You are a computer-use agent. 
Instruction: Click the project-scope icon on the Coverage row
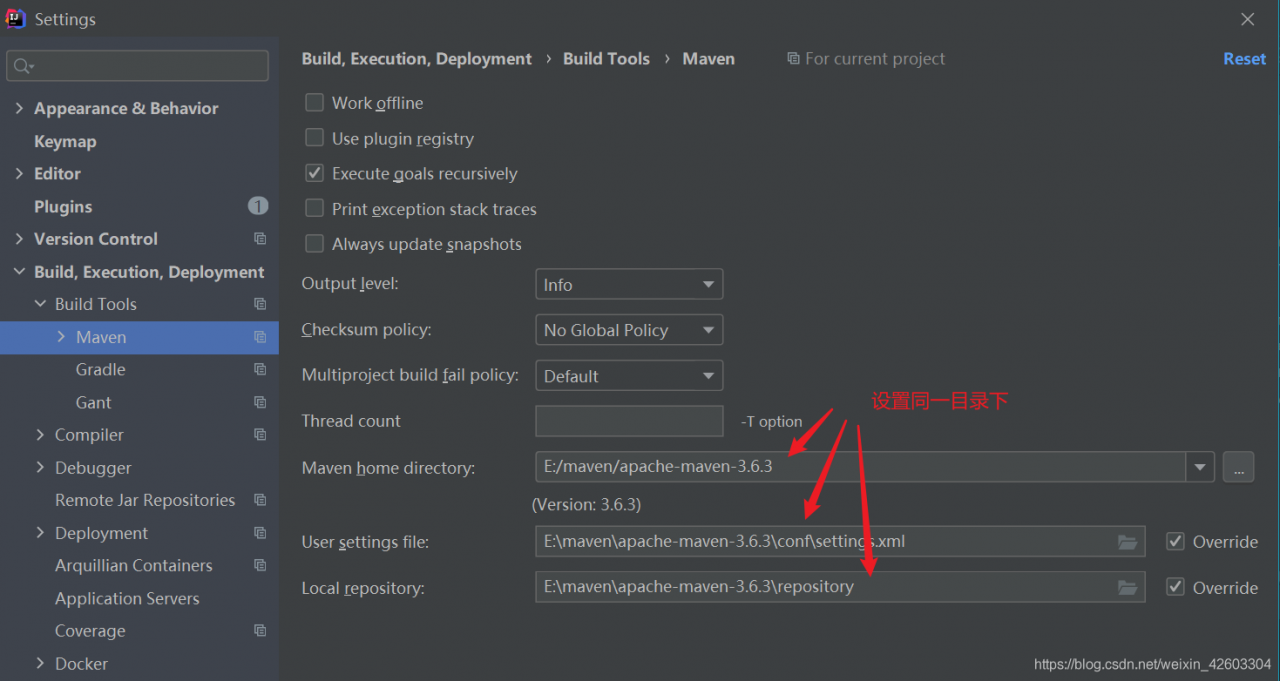260,631
